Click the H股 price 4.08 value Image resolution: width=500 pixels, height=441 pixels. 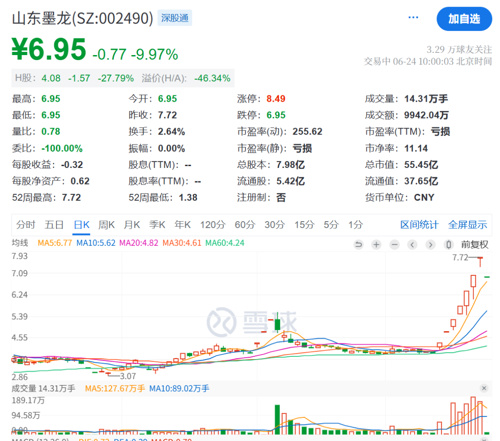pyautogui.click(x=51, y=78)
